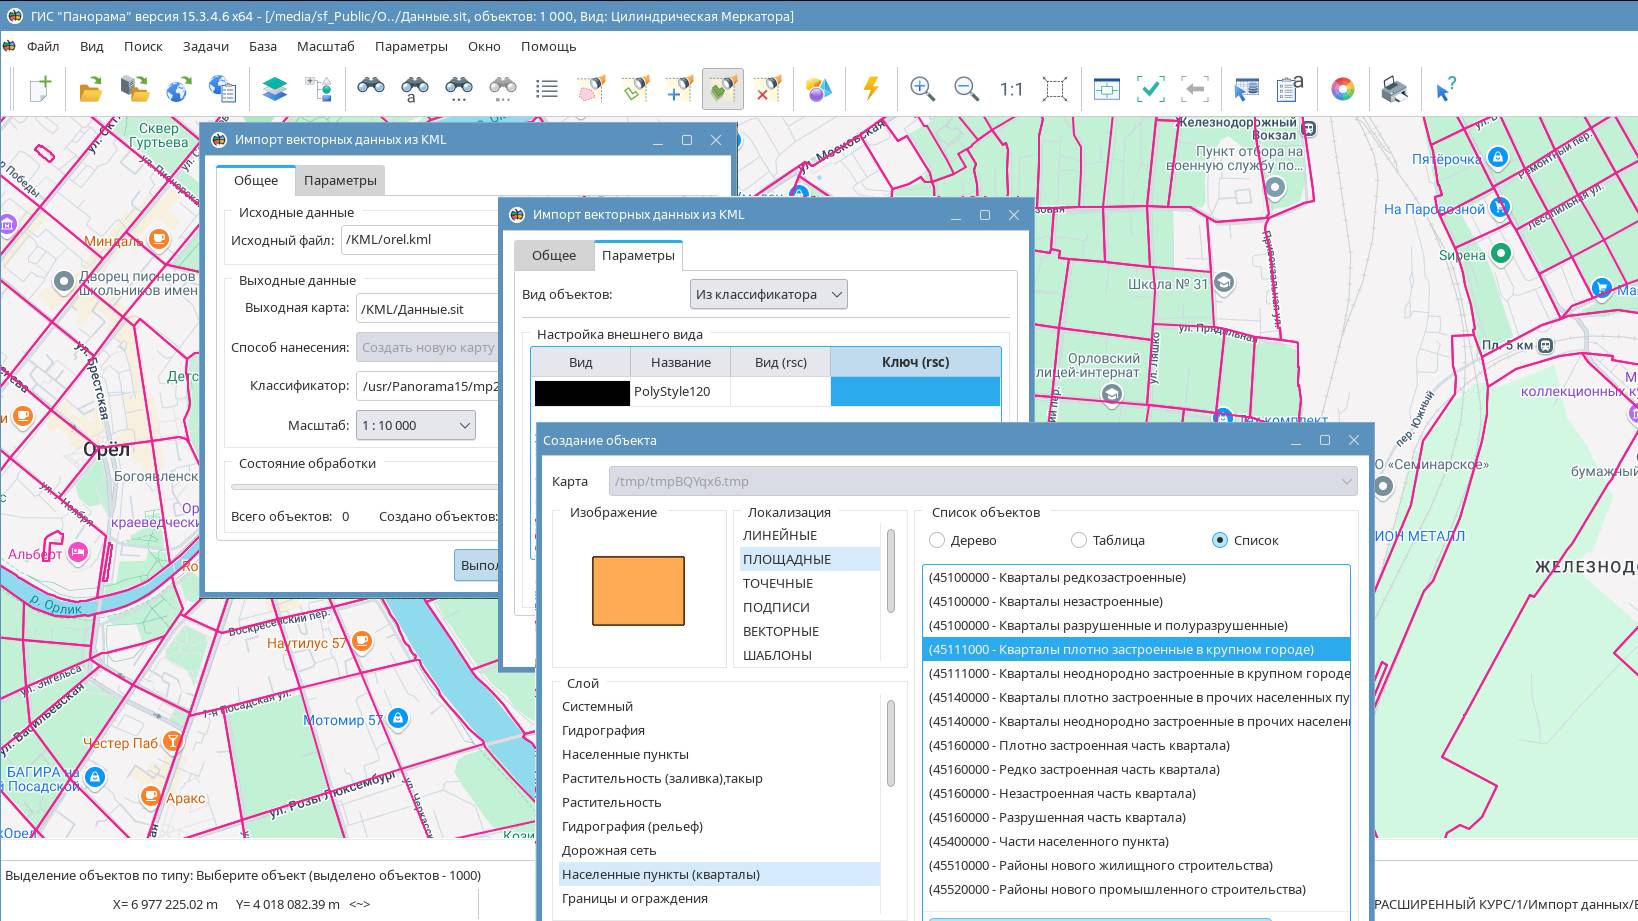Click the orange object image preview
The width and height of the screenshot is (1638, 921).
point(638,591)
